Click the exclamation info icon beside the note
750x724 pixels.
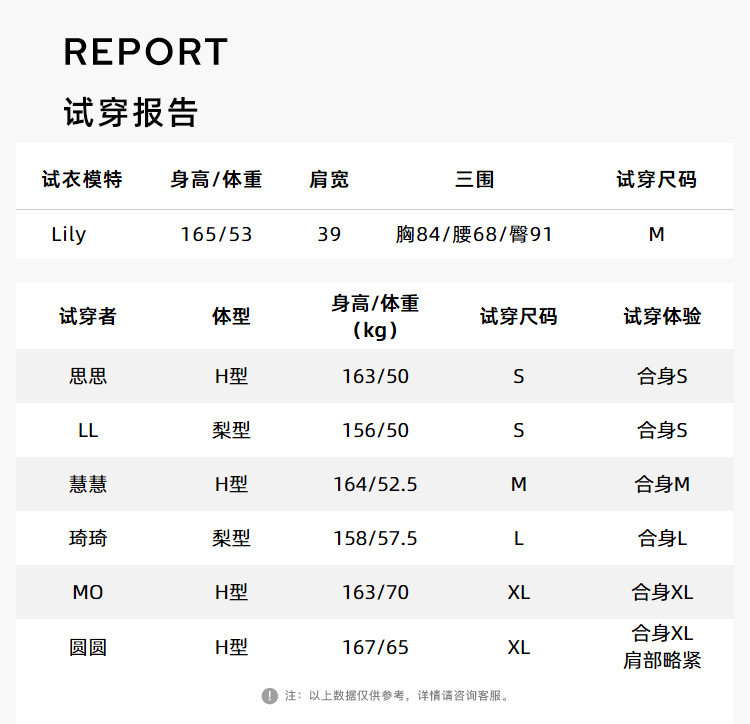pyautogui.click(x=269, y=695)
